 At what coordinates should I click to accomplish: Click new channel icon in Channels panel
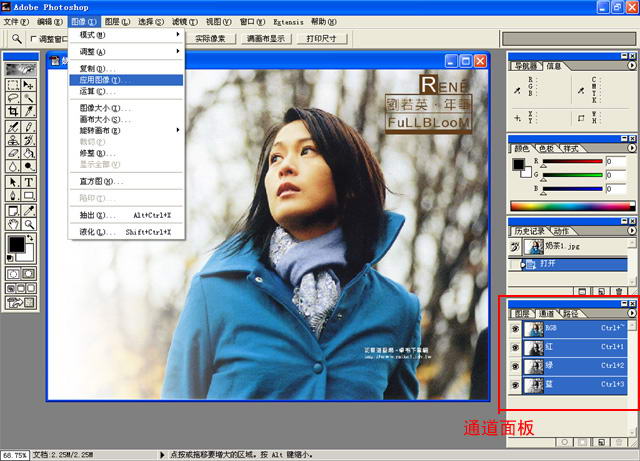click(x=601, y=441)
